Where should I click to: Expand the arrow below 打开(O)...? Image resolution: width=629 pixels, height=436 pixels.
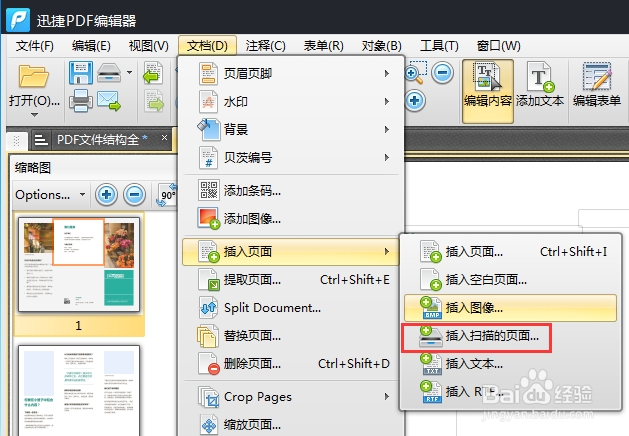click(x=34, y=115)
